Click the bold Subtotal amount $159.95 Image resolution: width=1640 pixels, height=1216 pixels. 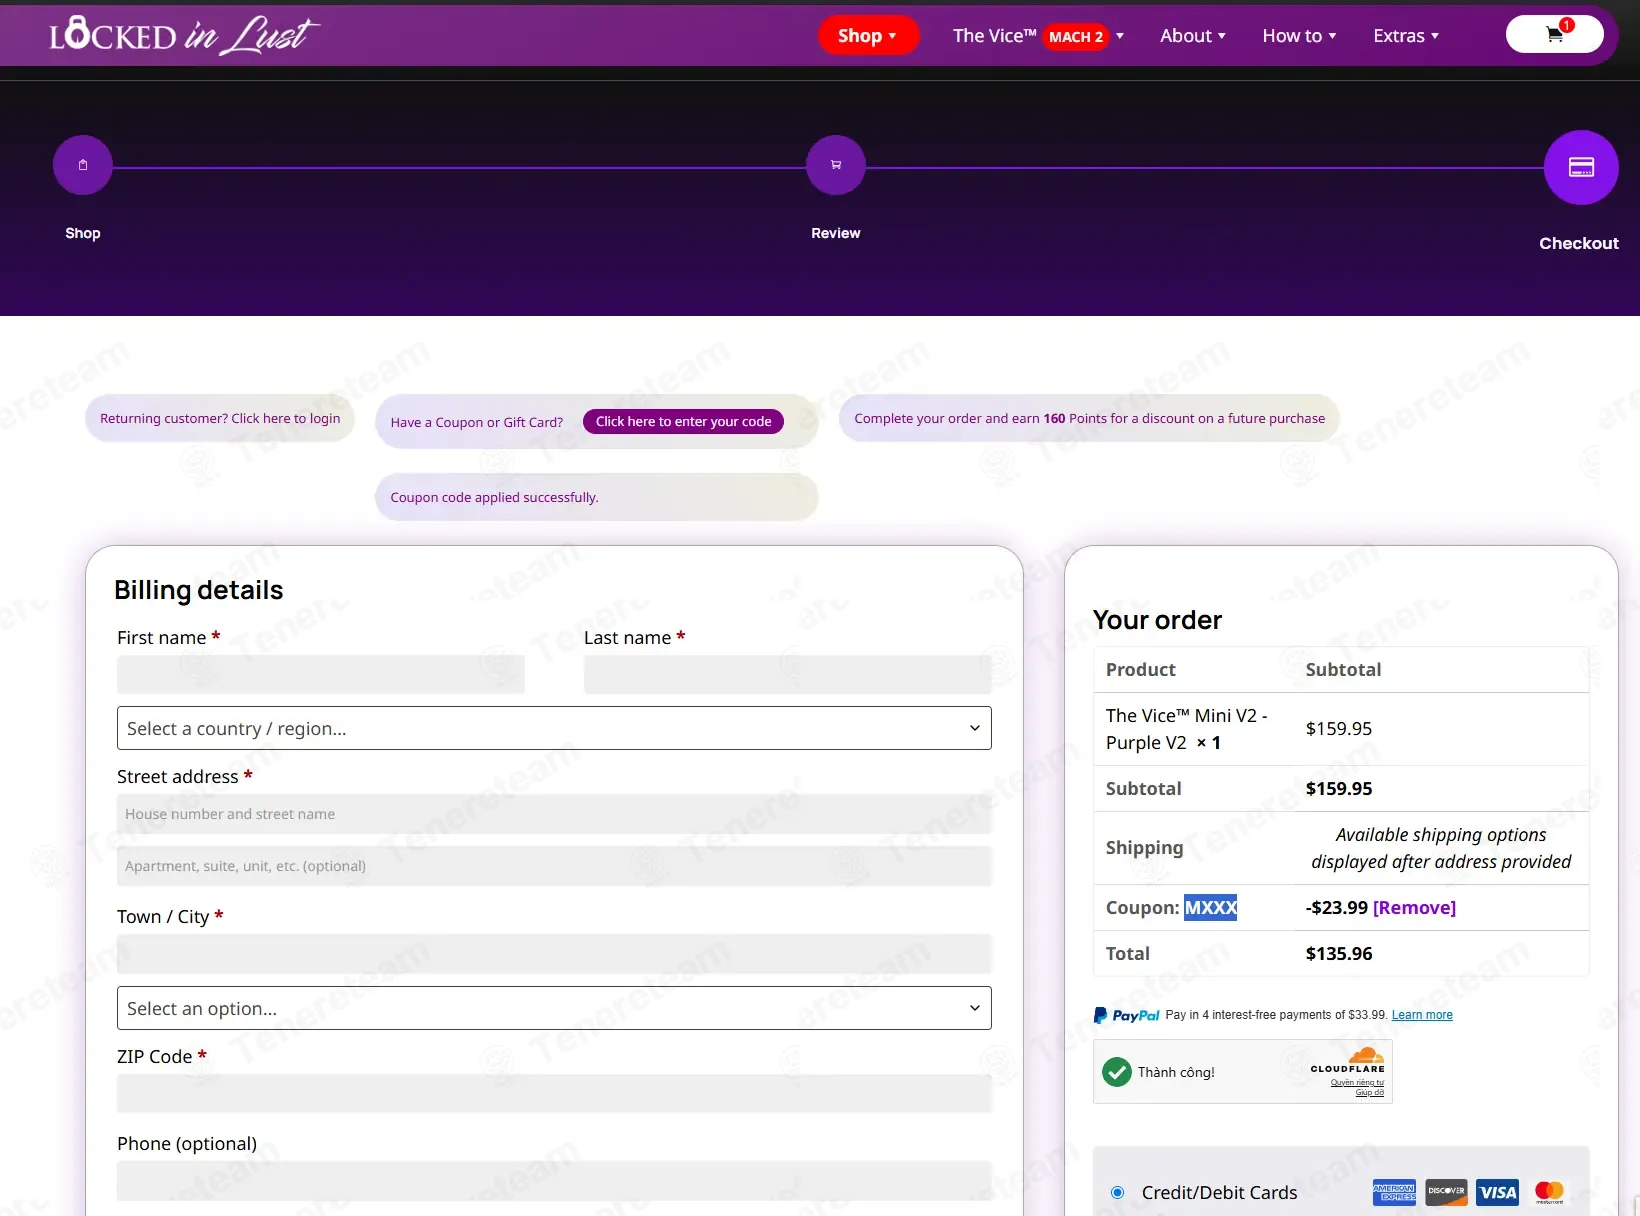(1339, 788)
